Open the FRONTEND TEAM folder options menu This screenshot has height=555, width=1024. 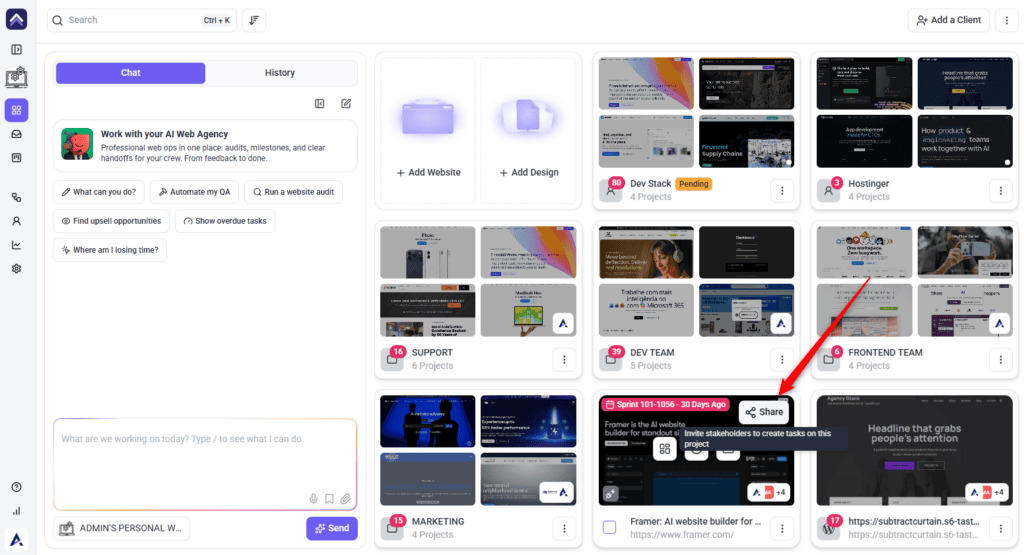pyautogui.click(x=1000, y=359)
